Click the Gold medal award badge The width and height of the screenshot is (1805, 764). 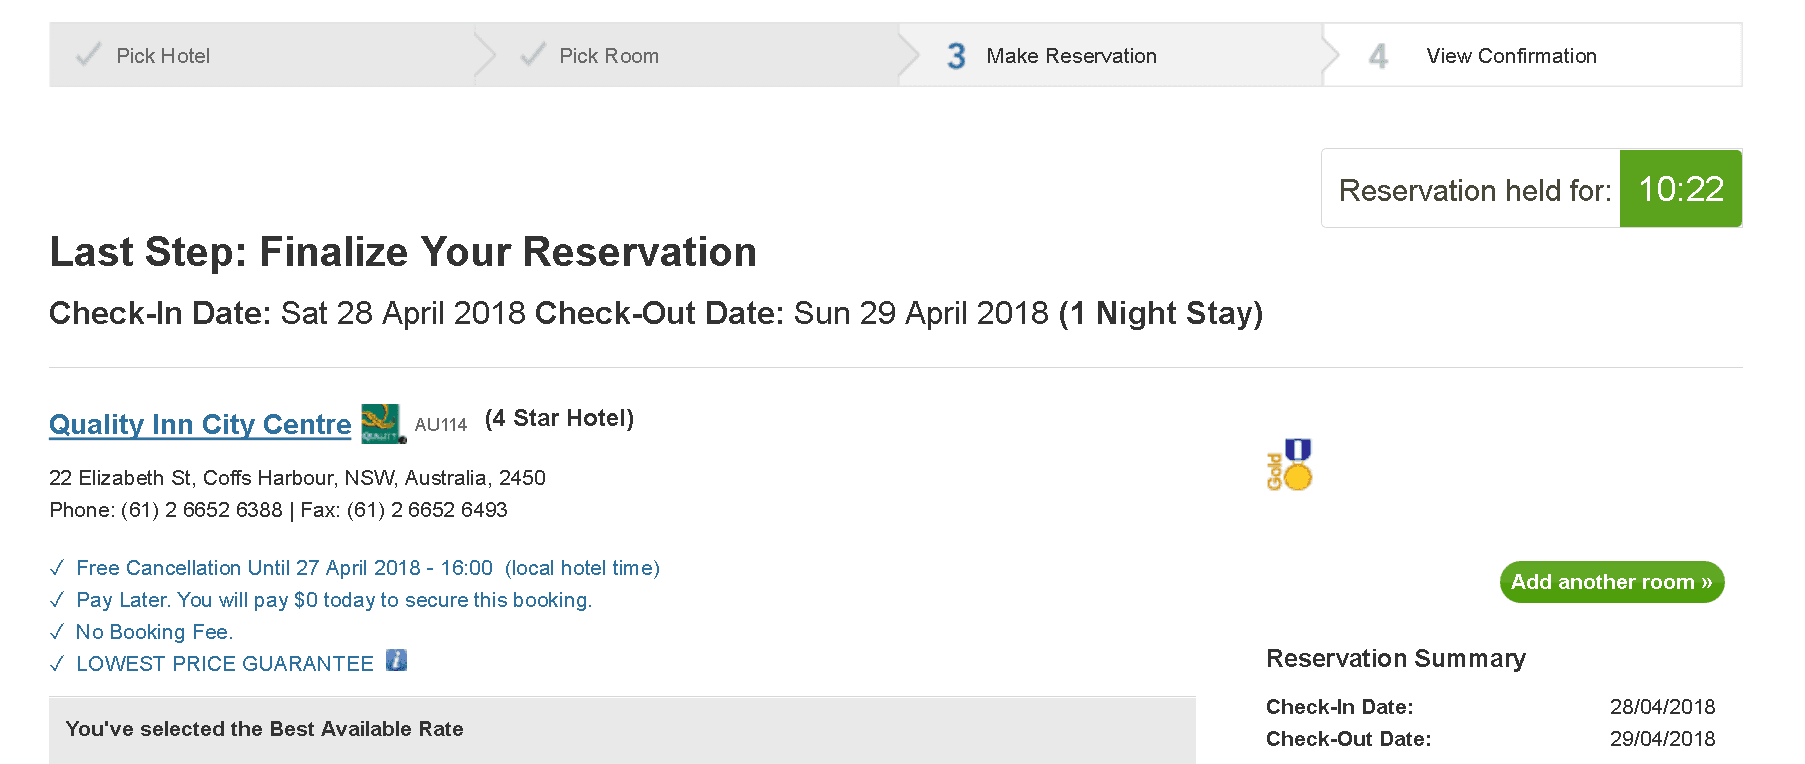[x=1290, y=465]
